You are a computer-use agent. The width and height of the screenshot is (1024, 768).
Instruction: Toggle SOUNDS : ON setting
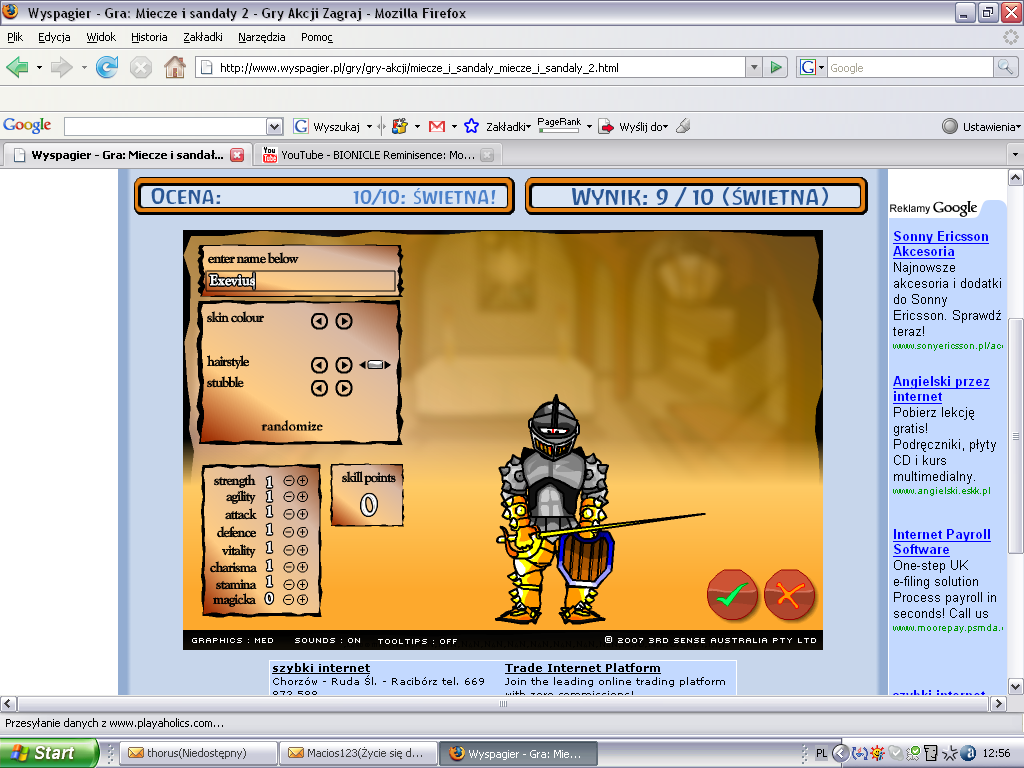coord(327,641)
